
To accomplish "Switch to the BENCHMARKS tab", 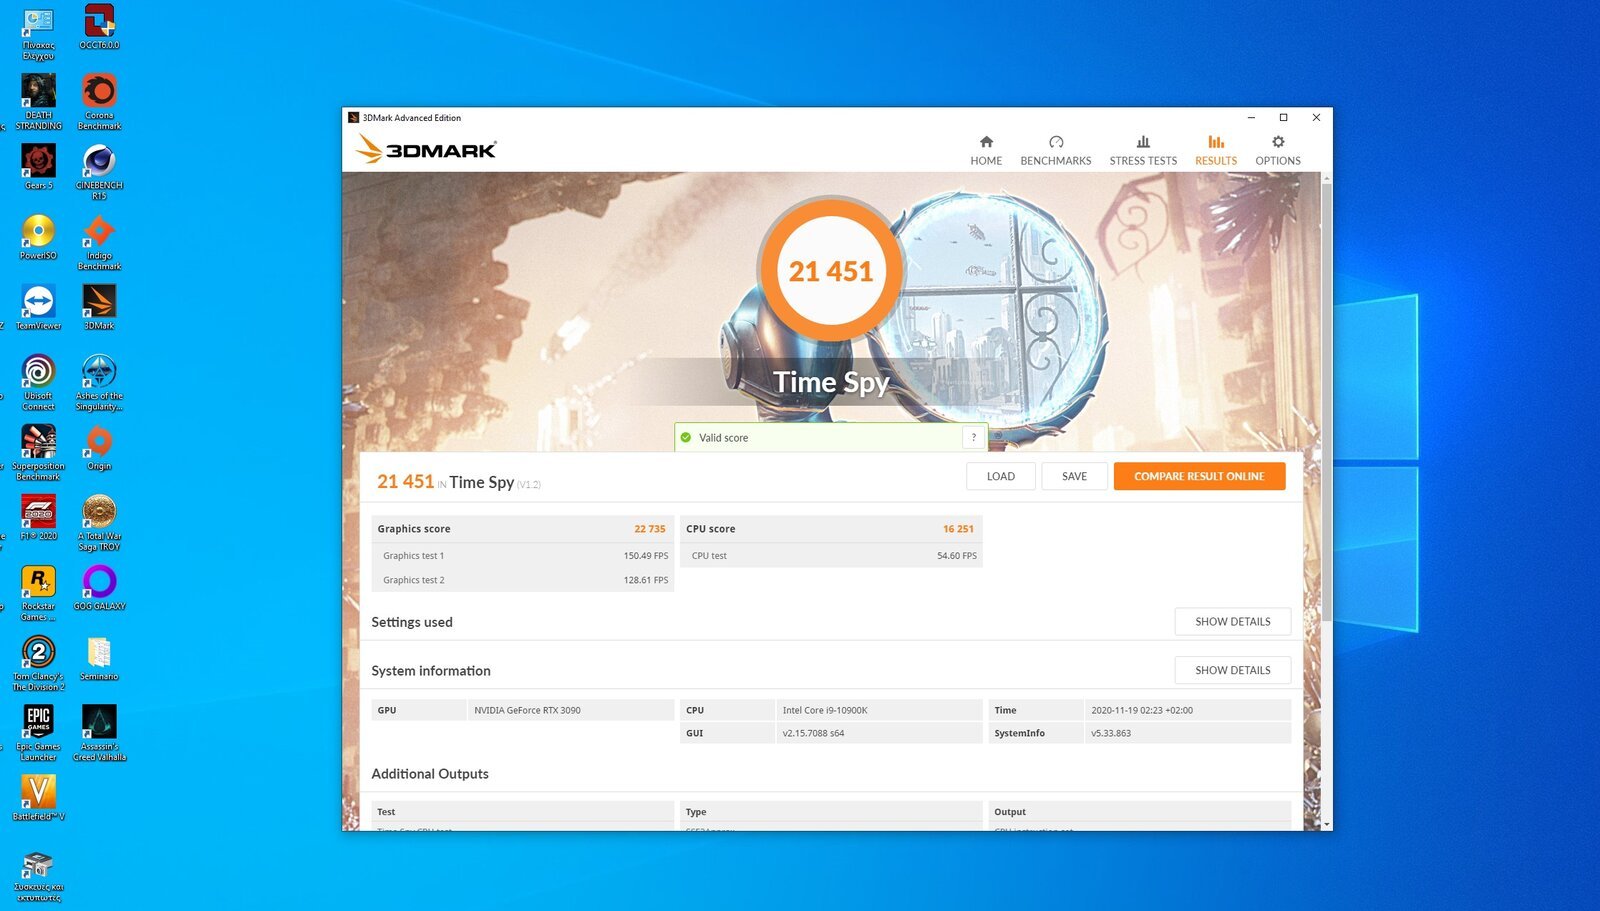I will 1056,150.
